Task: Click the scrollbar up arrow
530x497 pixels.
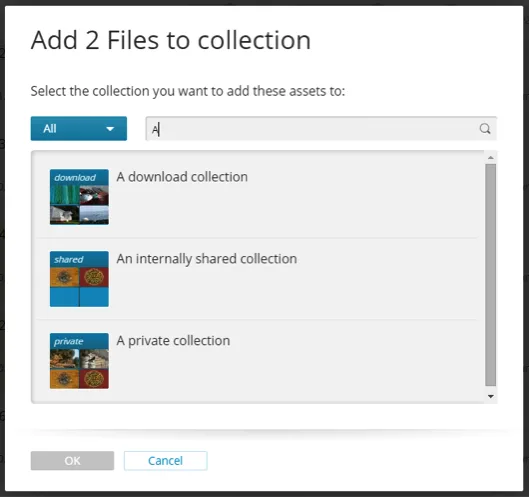Action: coord(491,158)
